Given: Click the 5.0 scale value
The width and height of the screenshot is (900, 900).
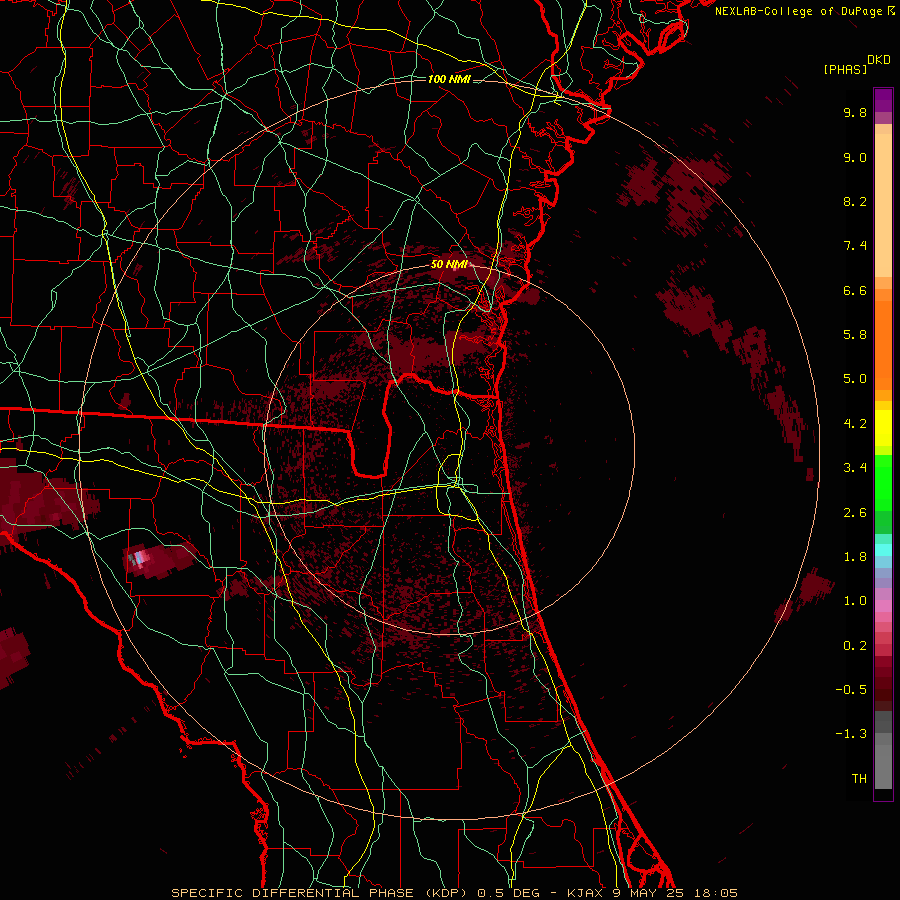Looking at the screenshot, I should pyautogui.click(x=855, y=379).
